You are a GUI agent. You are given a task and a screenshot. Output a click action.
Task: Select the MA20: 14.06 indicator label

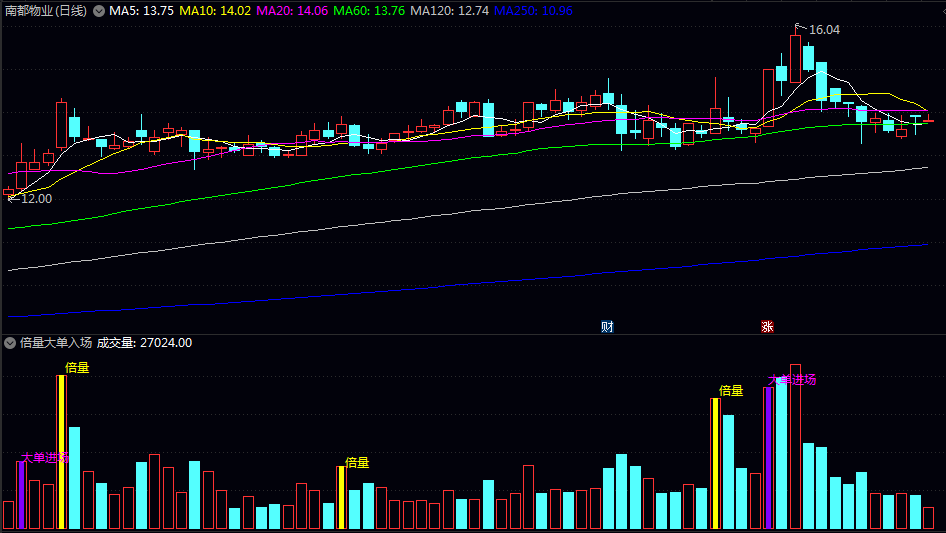(292, 11)
